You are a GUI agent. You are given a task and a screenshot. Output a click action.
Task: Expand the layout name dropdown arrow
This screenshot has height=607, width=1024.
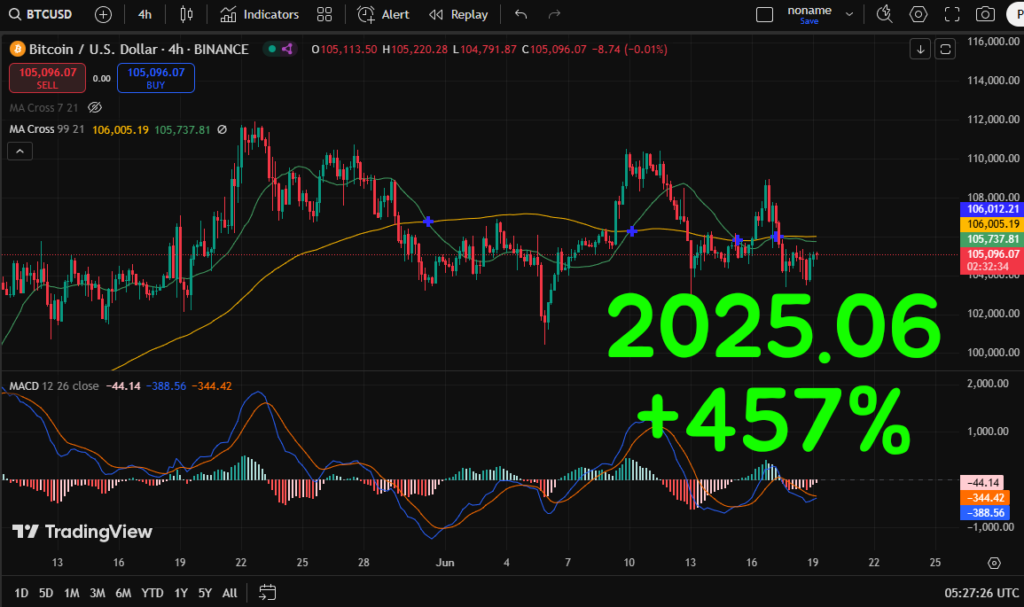pos(849,14)
